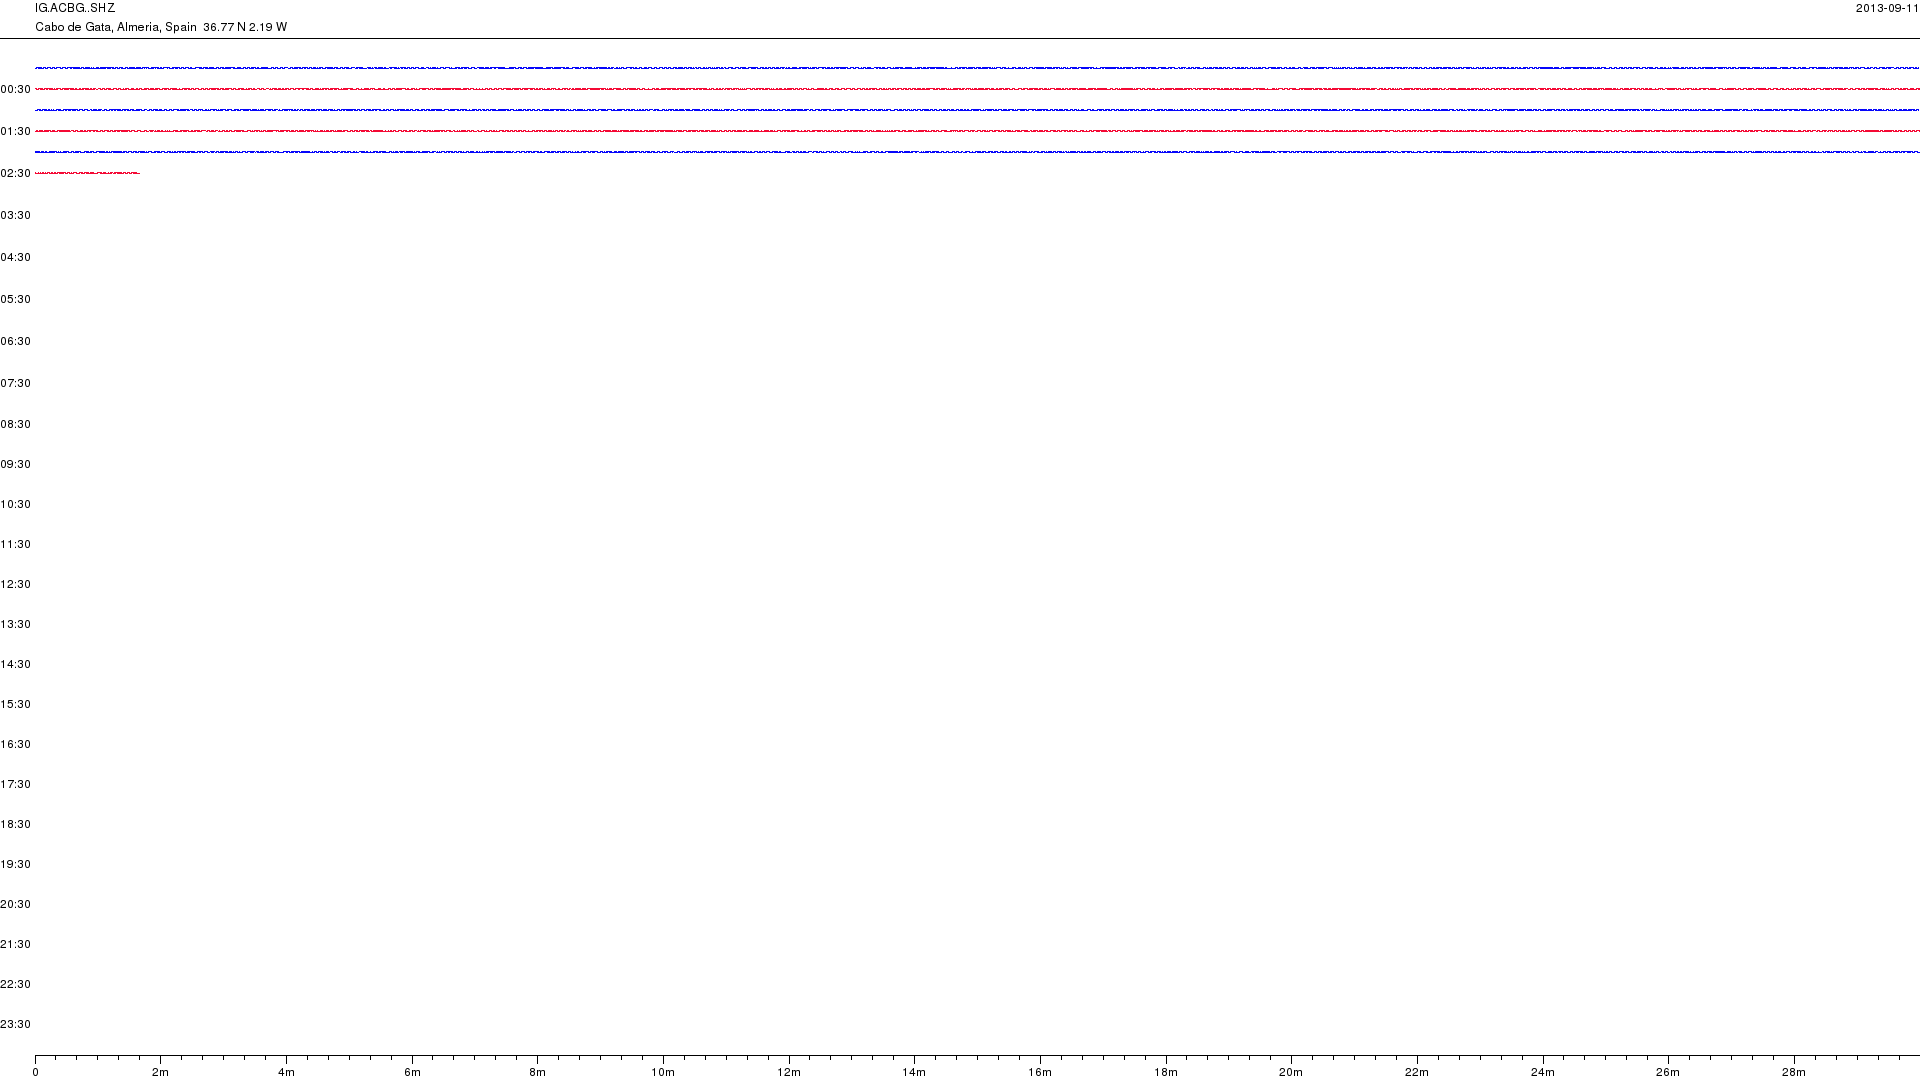Screen dimensions: 1920x1080
Task: Select the 08:30 time label
Action: (x=15, y=425)
